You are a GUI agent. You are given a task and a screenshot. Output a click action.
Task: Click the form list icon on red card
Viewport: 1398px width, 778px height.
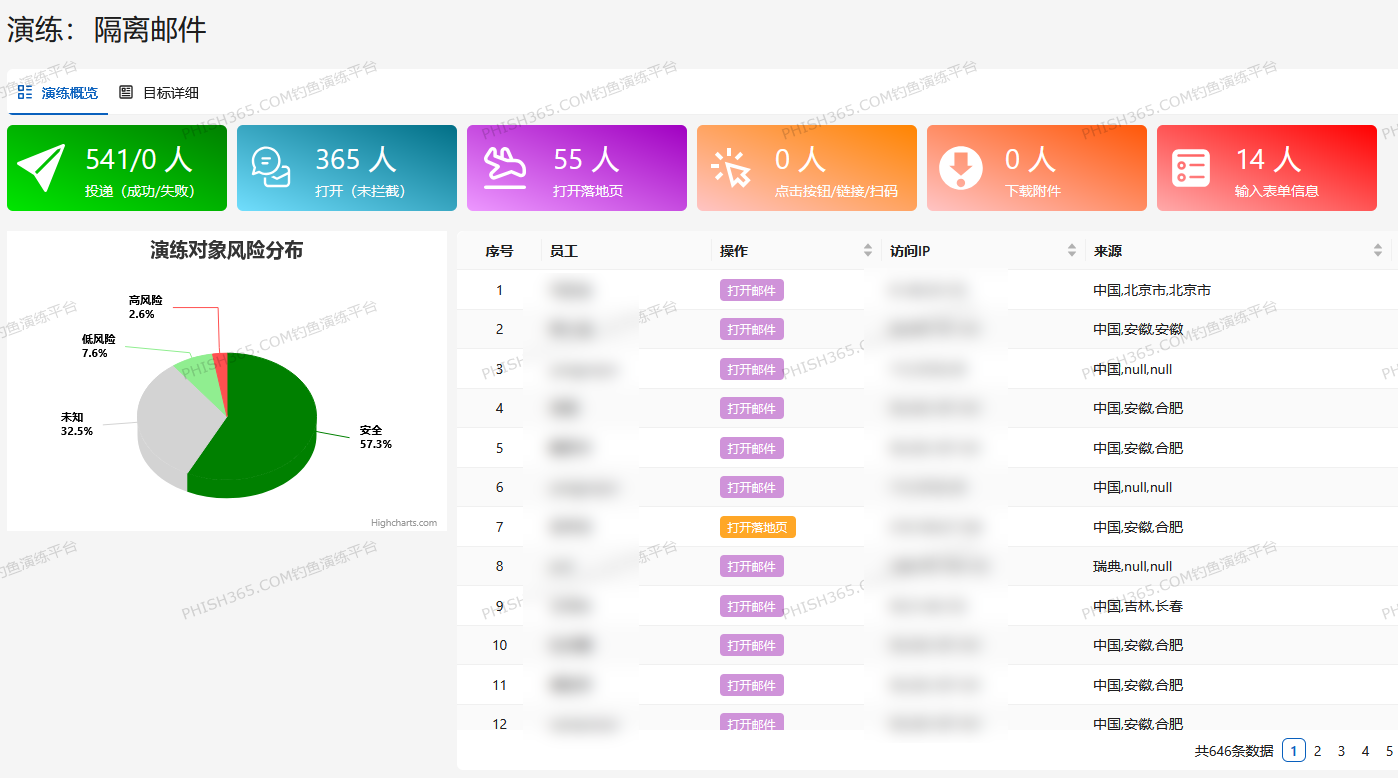[x=1191, y=168]
